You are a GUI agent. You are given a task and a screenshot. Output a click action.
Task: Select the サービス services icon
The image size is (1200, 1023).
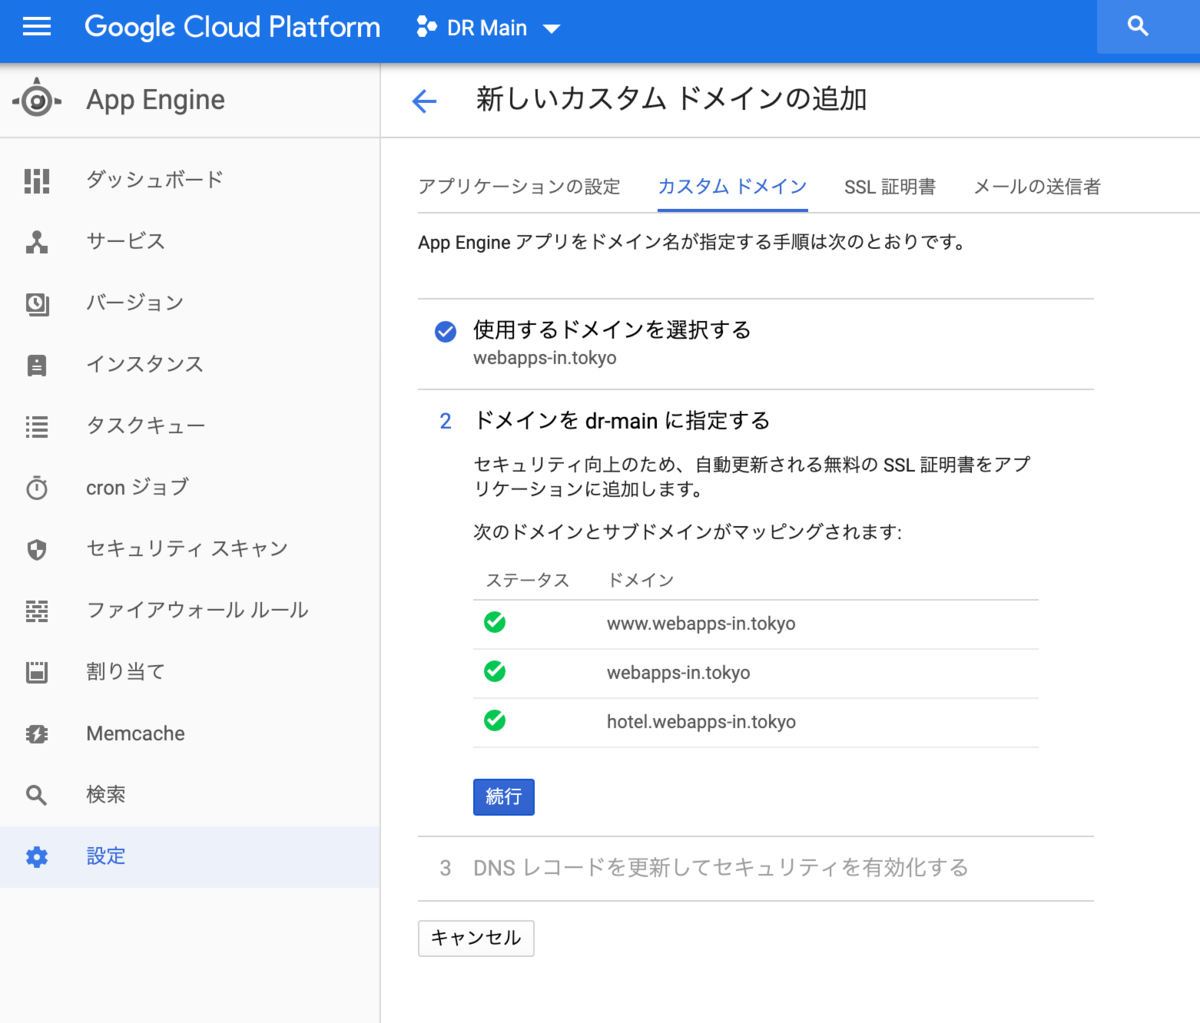pos(37,242)
